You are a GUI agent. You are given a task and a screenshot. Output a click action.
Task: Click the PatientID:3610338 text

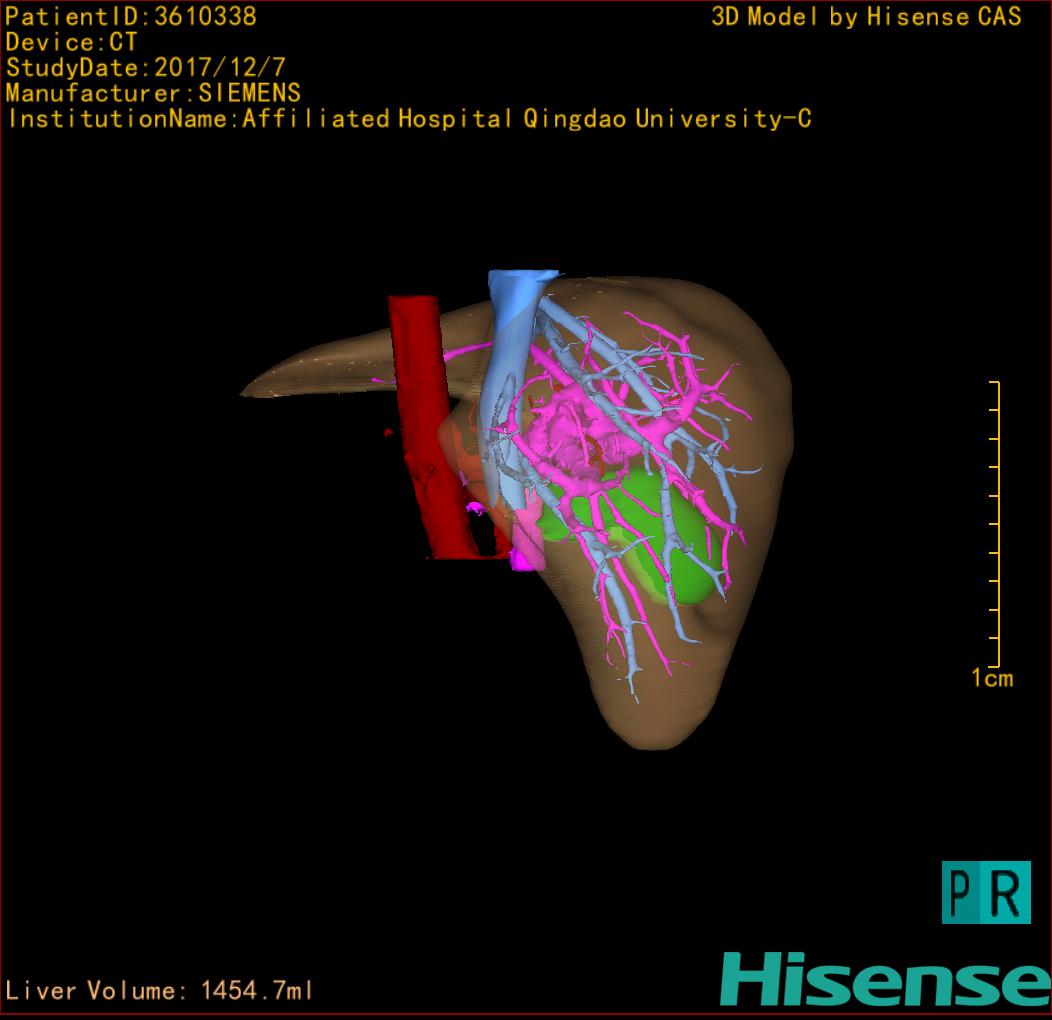pos(131,17)
